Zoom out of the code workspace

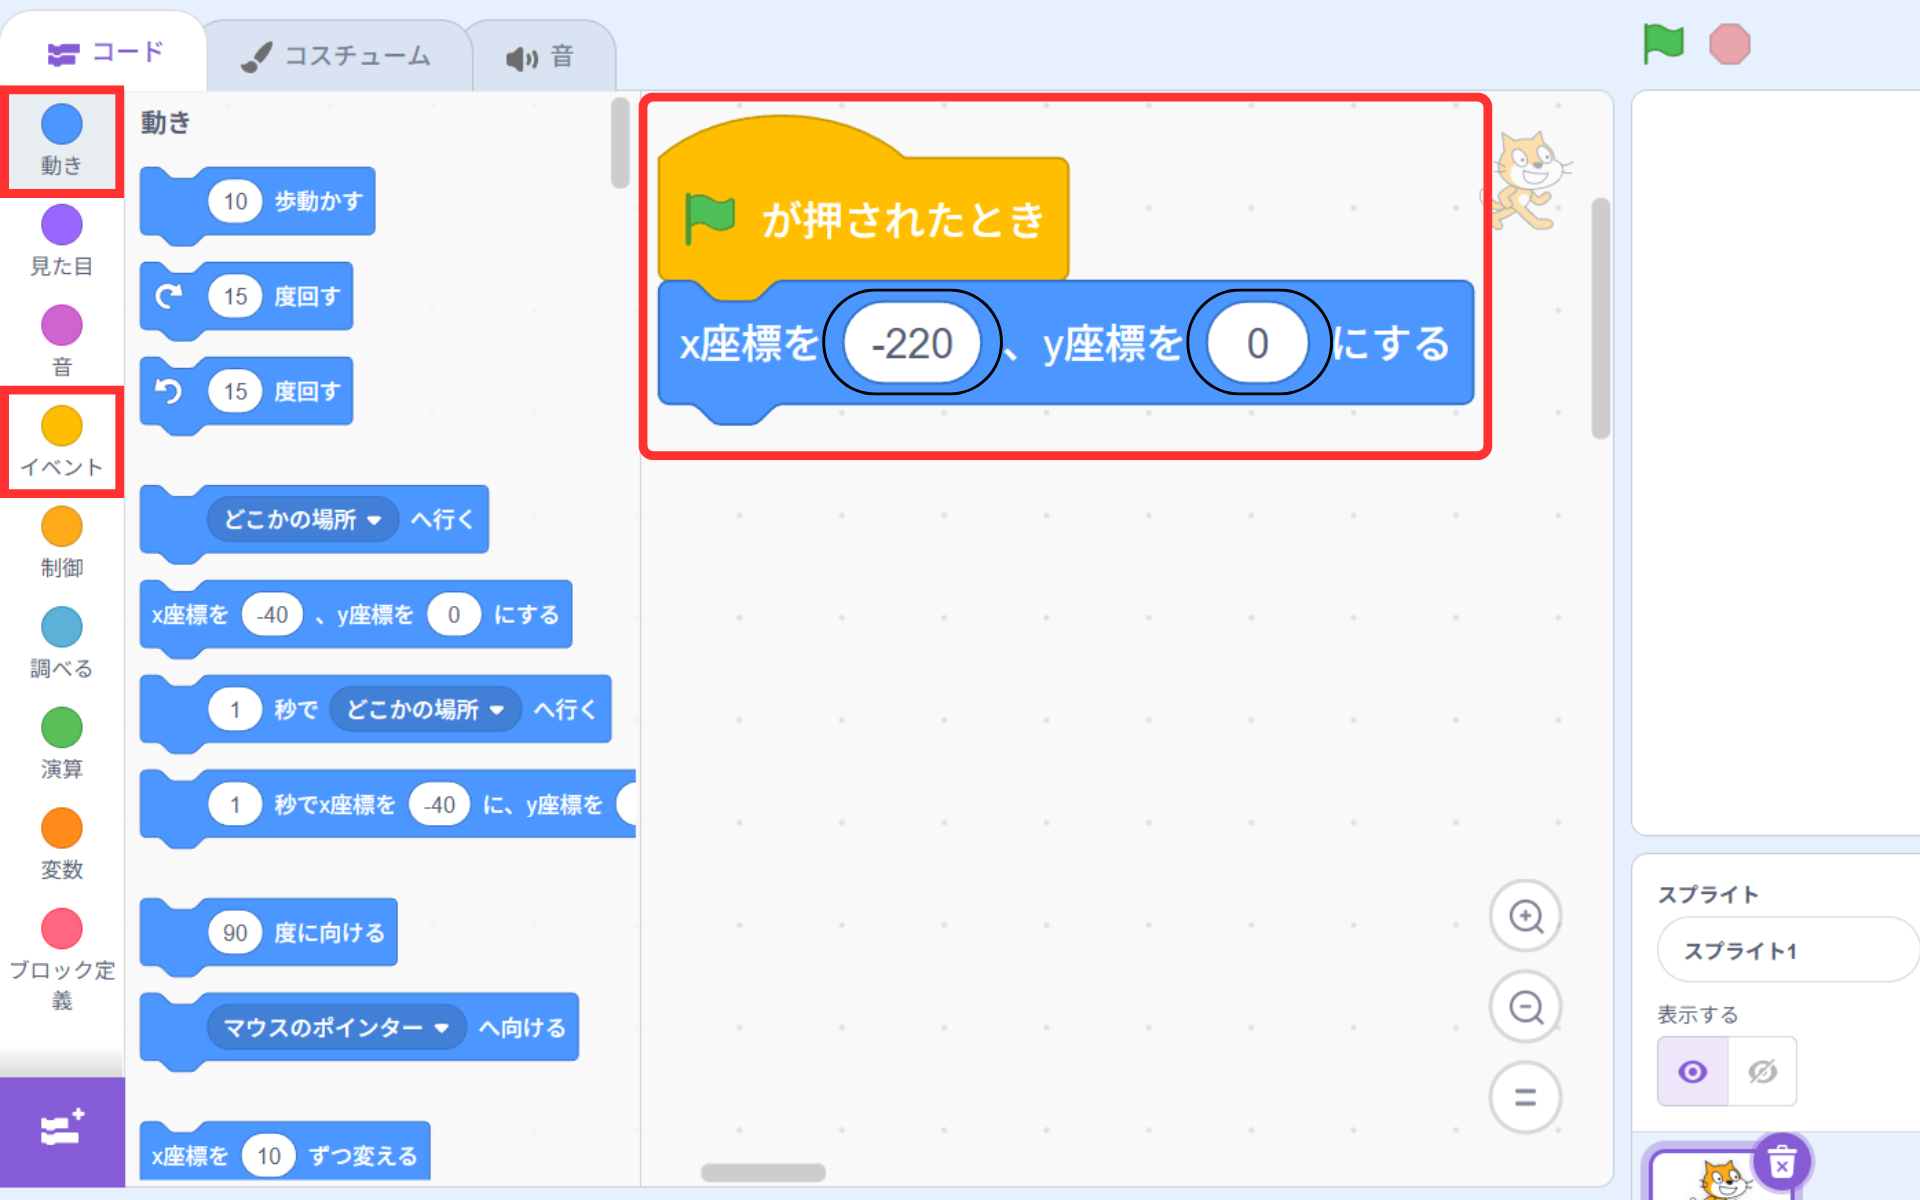[x=1525, y=1007]
